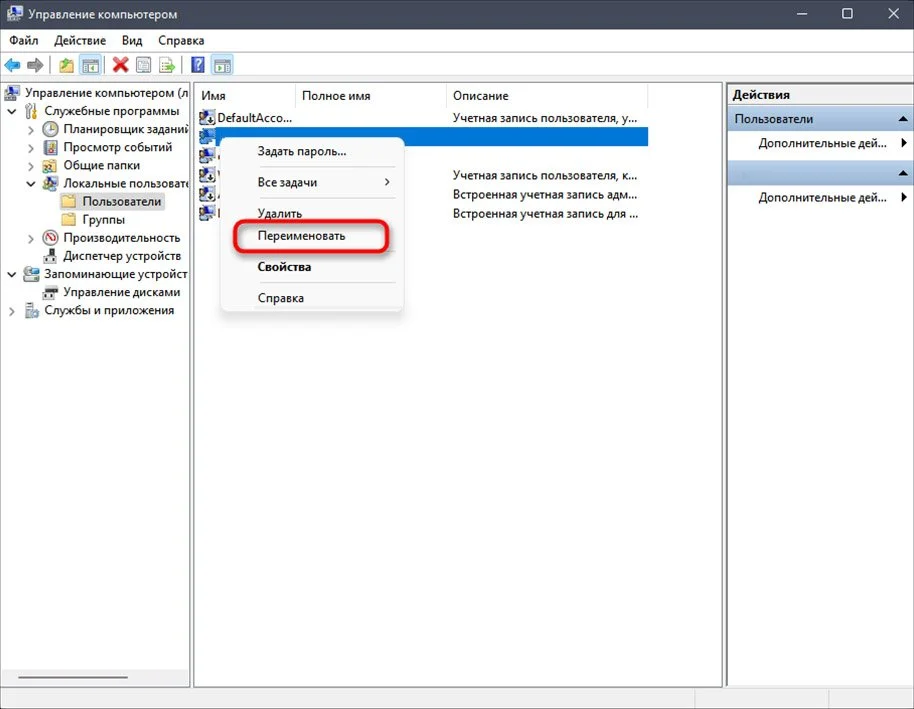Click the Properties toolbar icon
The height and width of the screenshot is (709, 914).
143,65
